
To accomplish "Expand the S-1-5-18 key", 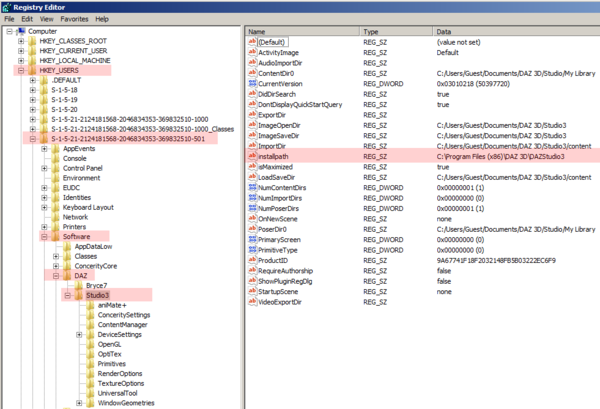I will pos(33,90).
